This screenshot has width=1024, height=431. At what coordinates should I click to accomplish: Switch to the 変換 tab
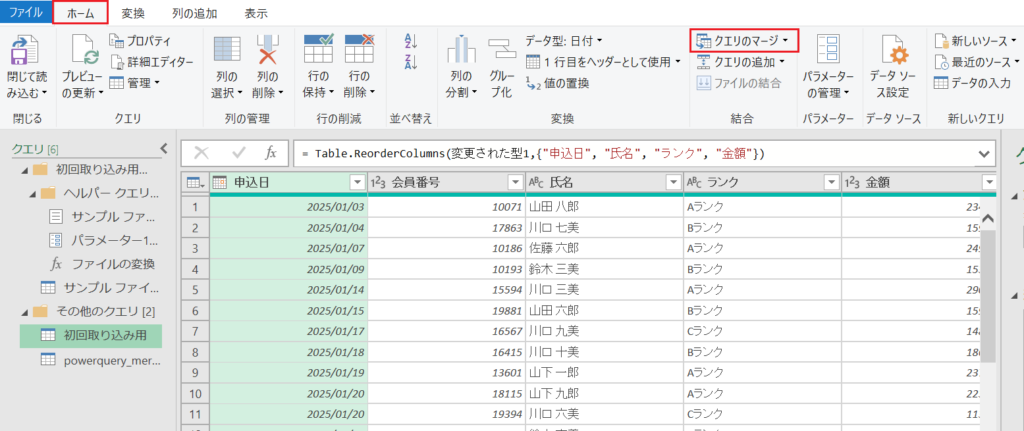coord(133,12)
